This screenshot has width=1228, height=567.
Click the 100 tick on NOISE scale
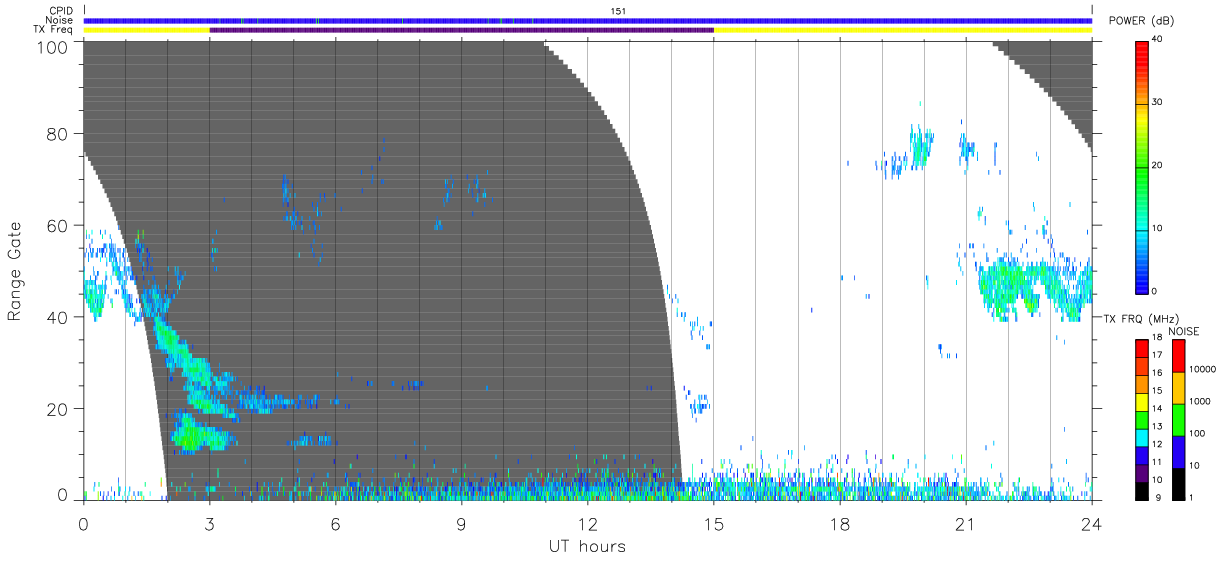click(x=1195, y=433)
